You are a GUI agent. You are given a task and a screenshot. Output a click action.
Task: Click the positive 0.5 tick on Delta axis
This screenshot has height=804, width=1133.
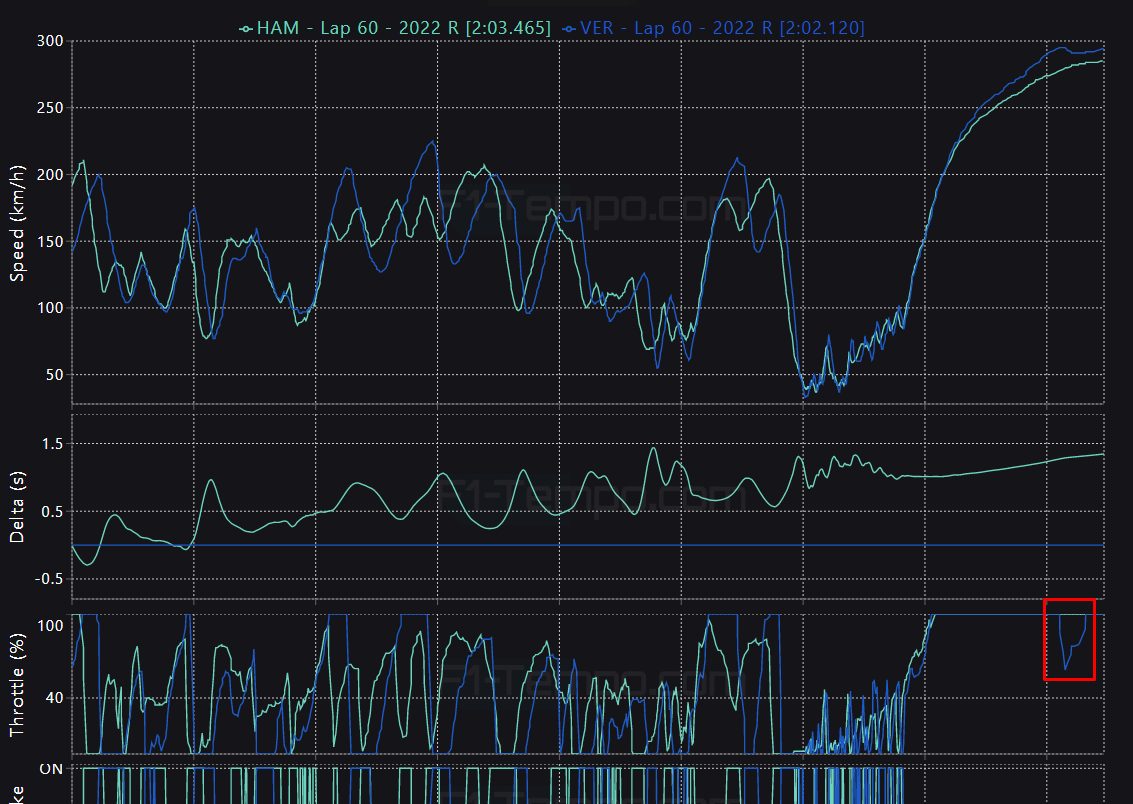53,512
